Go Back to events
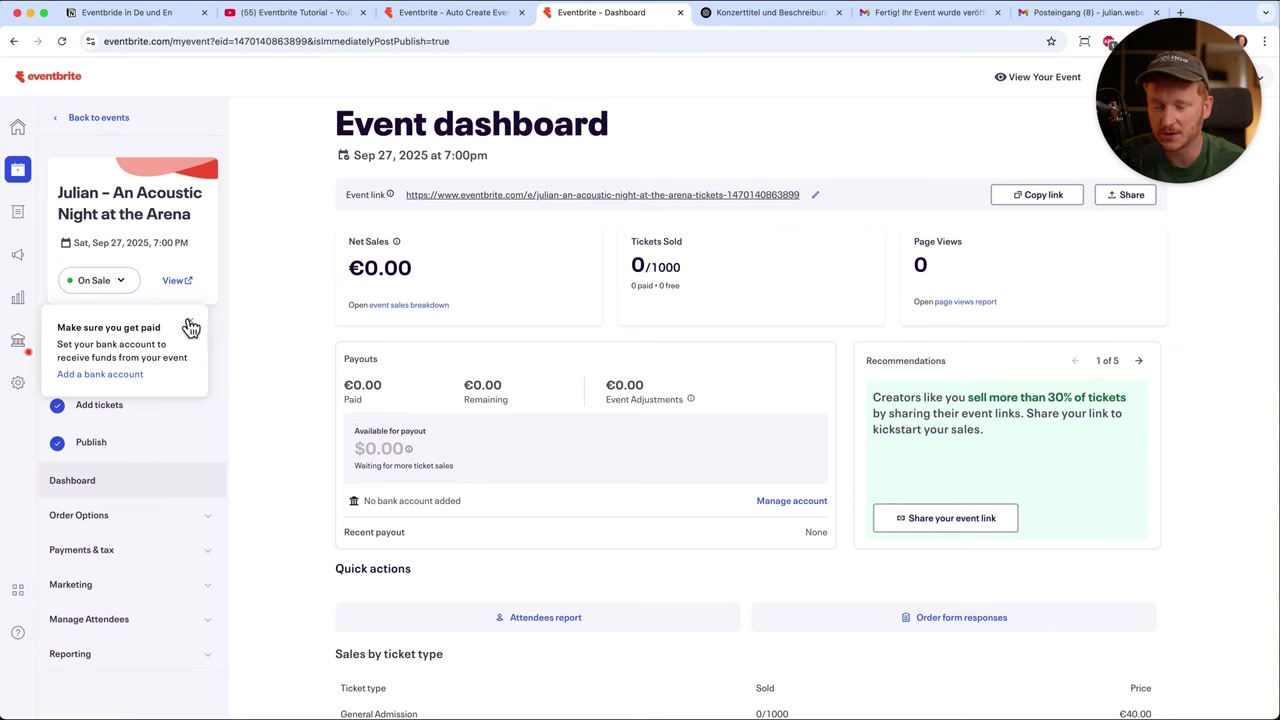The height and width of the screenshot is (720, 1280). (x=91, y=118)
